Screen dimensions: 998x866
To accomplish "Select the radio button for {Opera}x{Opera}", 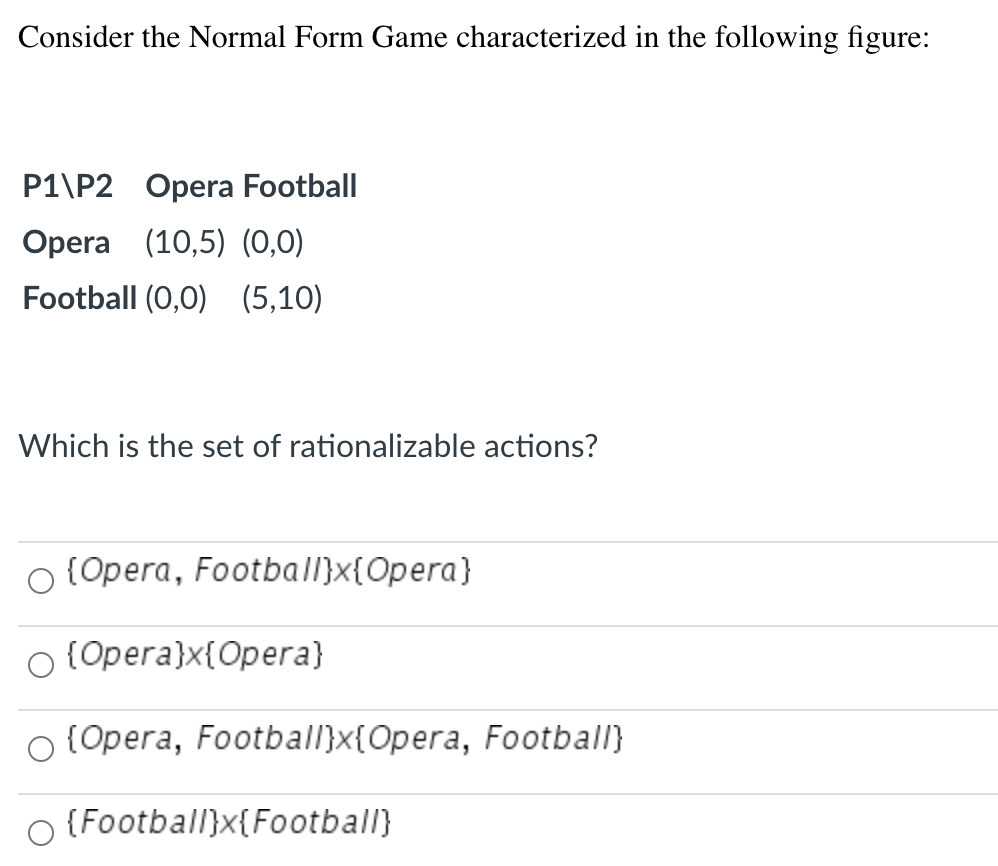I will tap(39, 664).
